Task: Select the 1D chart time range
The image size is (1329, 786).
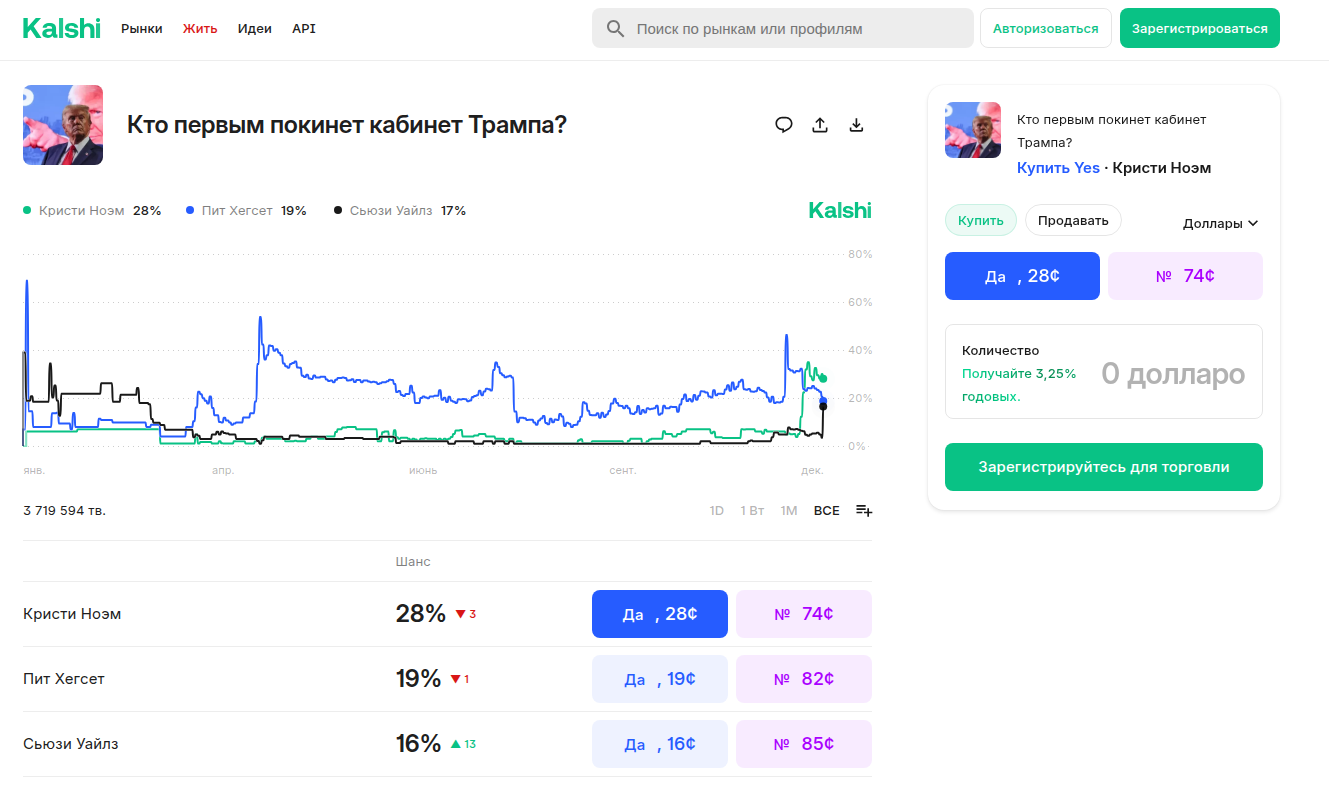Action: [716, 511]
